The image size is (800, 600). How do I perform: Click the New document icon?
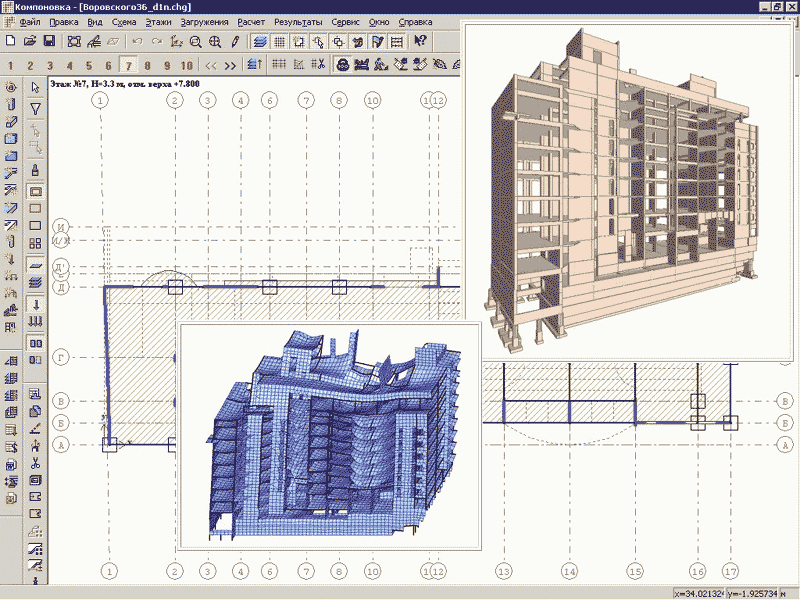pos(11,42)
